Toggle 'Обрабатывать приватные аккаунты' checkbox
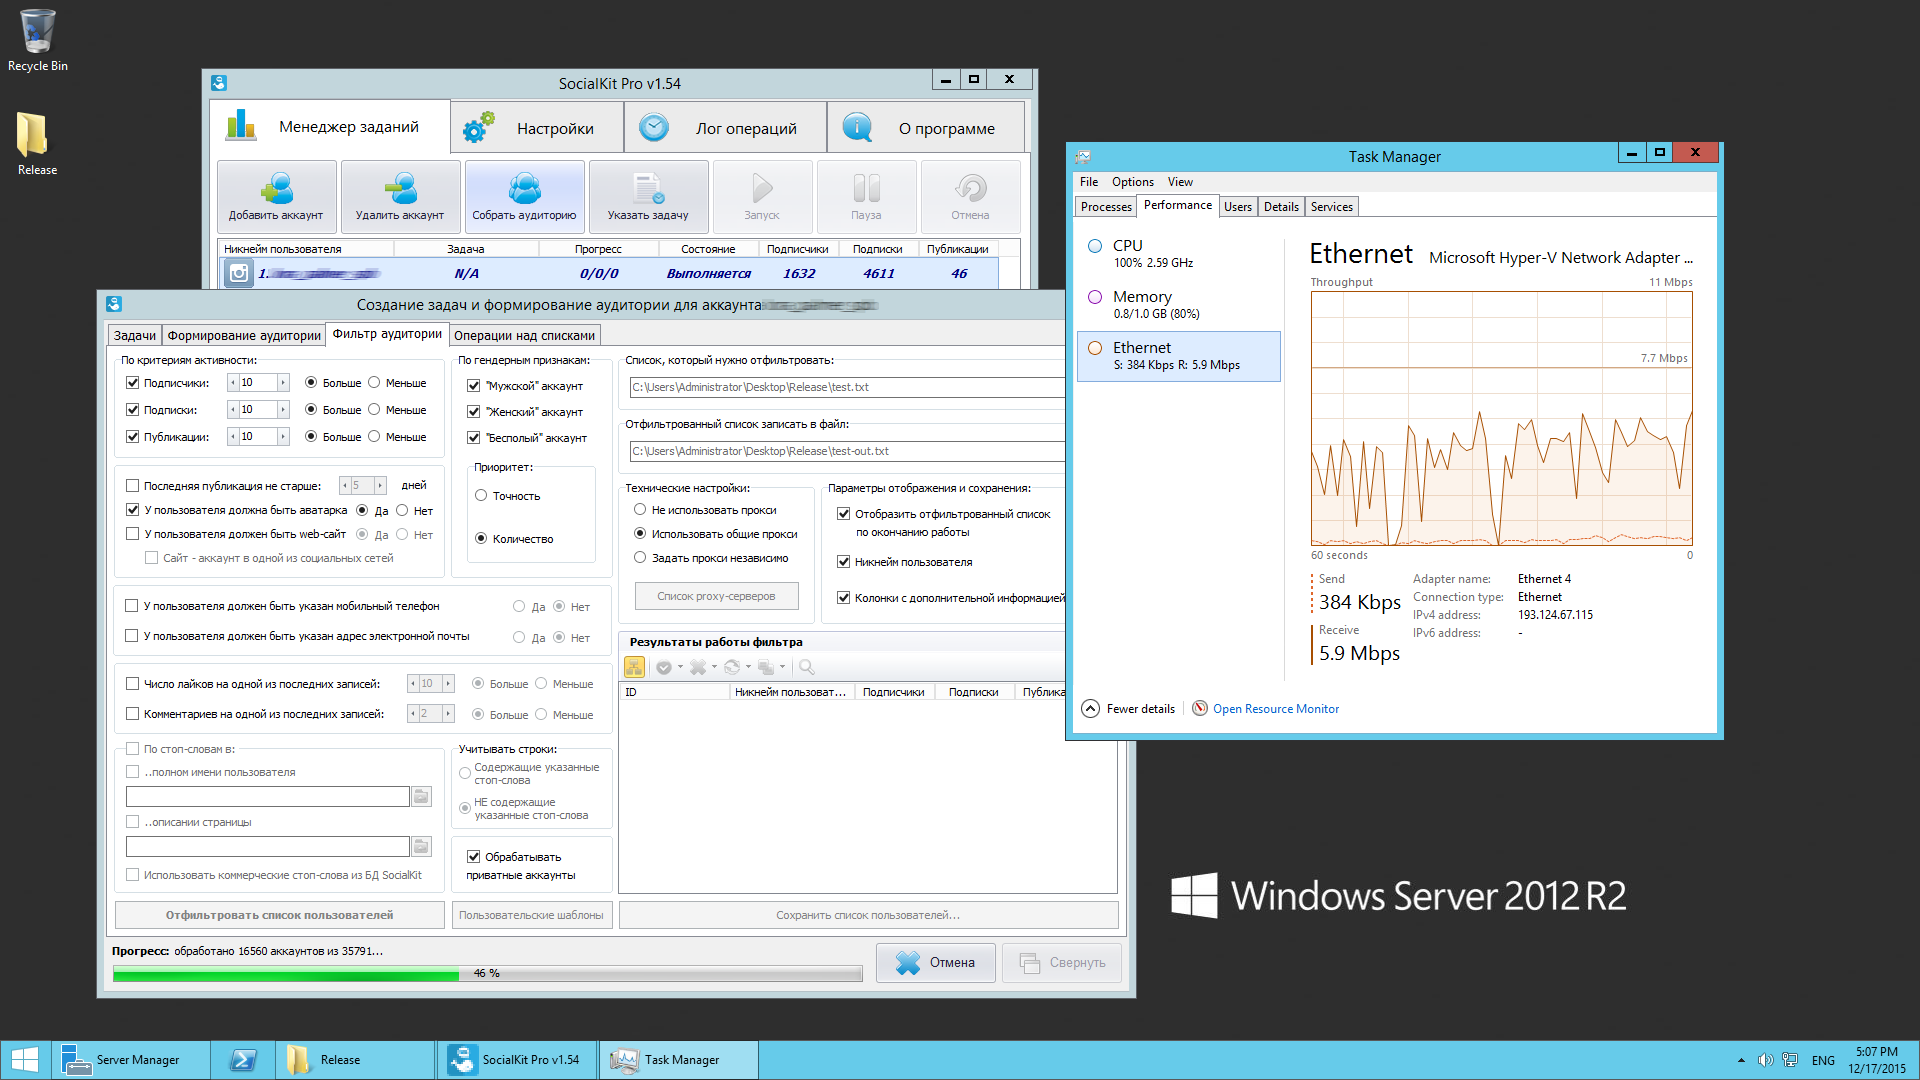This screenshot has width=1920, height=1080. (x=474, y=856)
